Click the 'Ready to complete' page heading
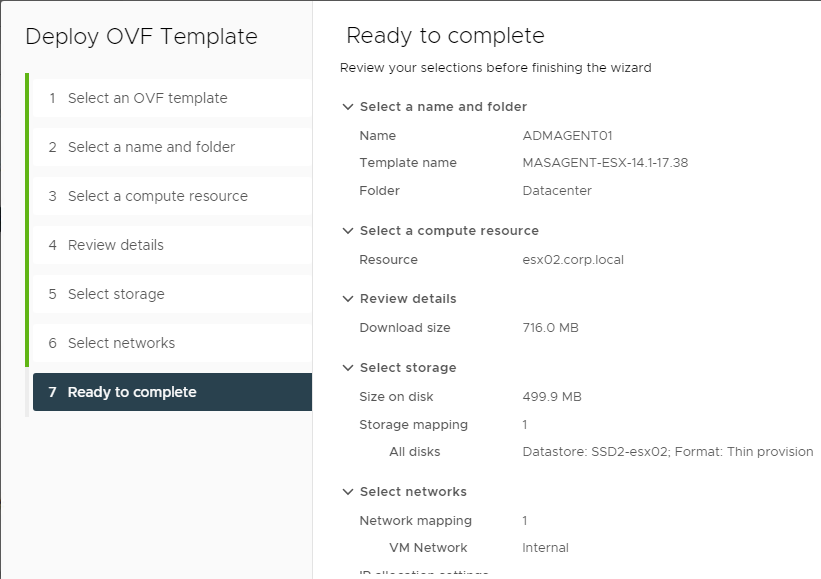 (x=445, y=36)
